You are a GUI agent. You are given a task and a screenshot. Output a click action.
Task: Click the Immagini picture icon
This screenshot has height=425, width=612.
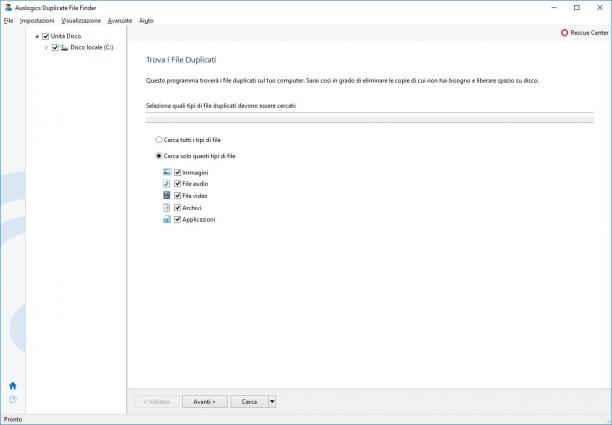[x=167, y=172]
